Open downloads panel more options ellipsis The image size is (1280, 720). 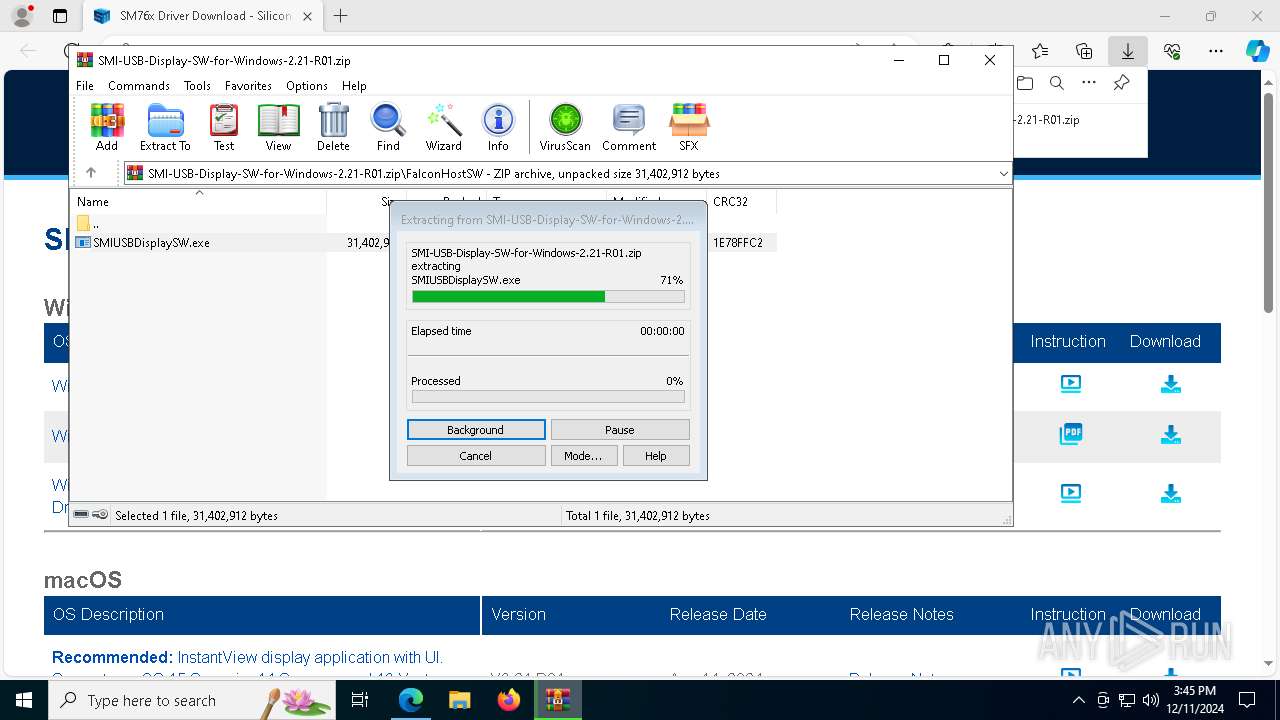coord(1089,83)
